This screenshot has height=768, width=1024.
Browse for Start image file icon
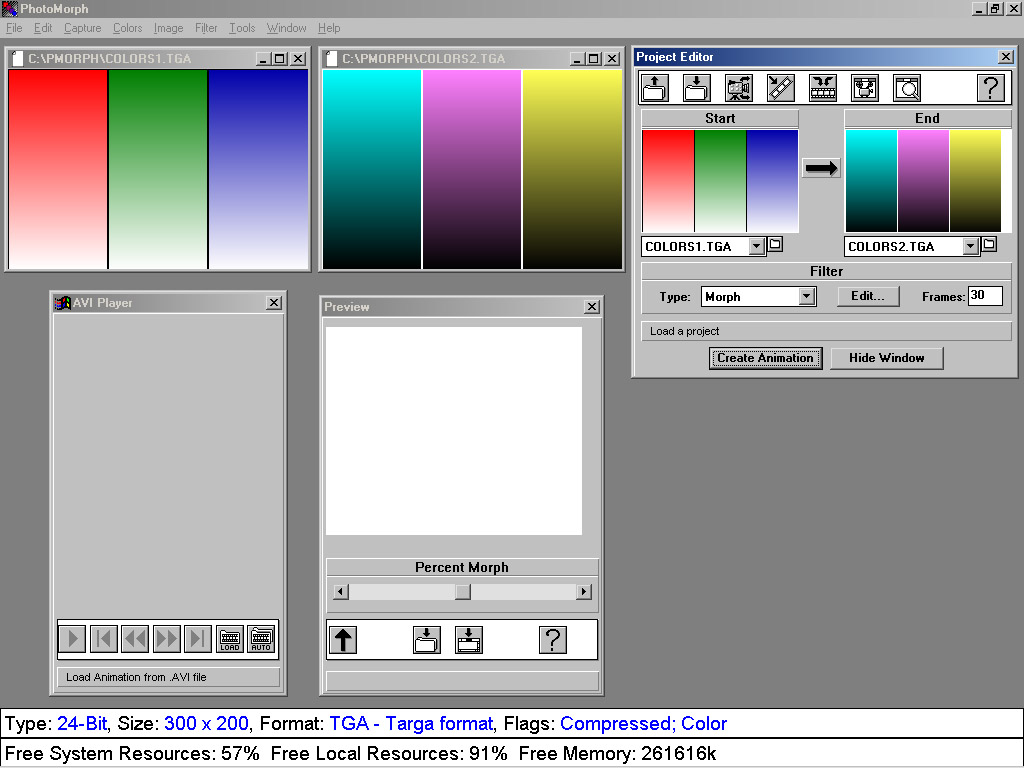point(775,245)
